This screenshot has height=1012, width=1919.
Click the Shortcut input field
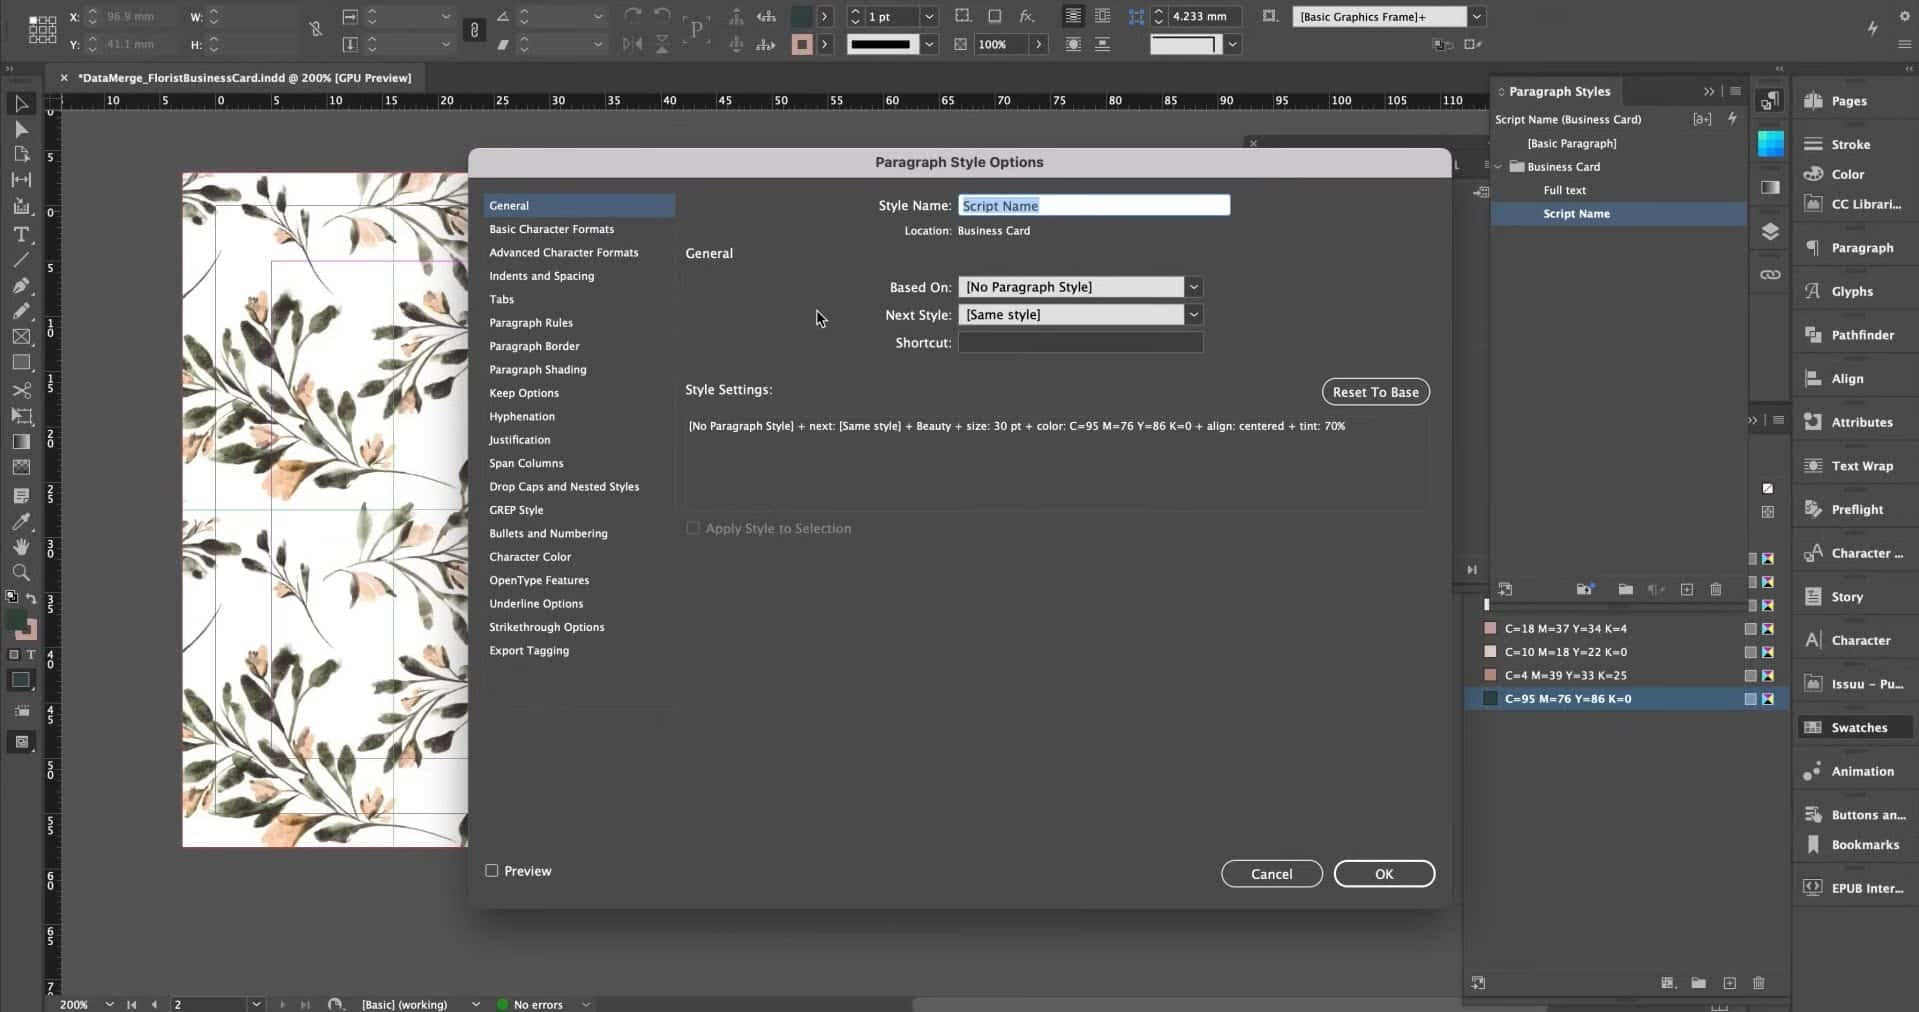[x=1081, y=342]
